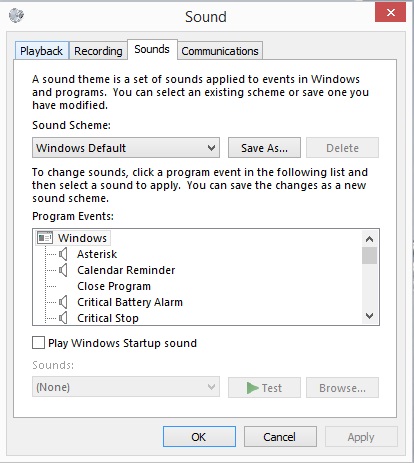Click the speaker icon beside Calendar Reminder
Image resolution: width=414 pixels, height=463 pixels.
pyautogui.click(x=63, y=270)
